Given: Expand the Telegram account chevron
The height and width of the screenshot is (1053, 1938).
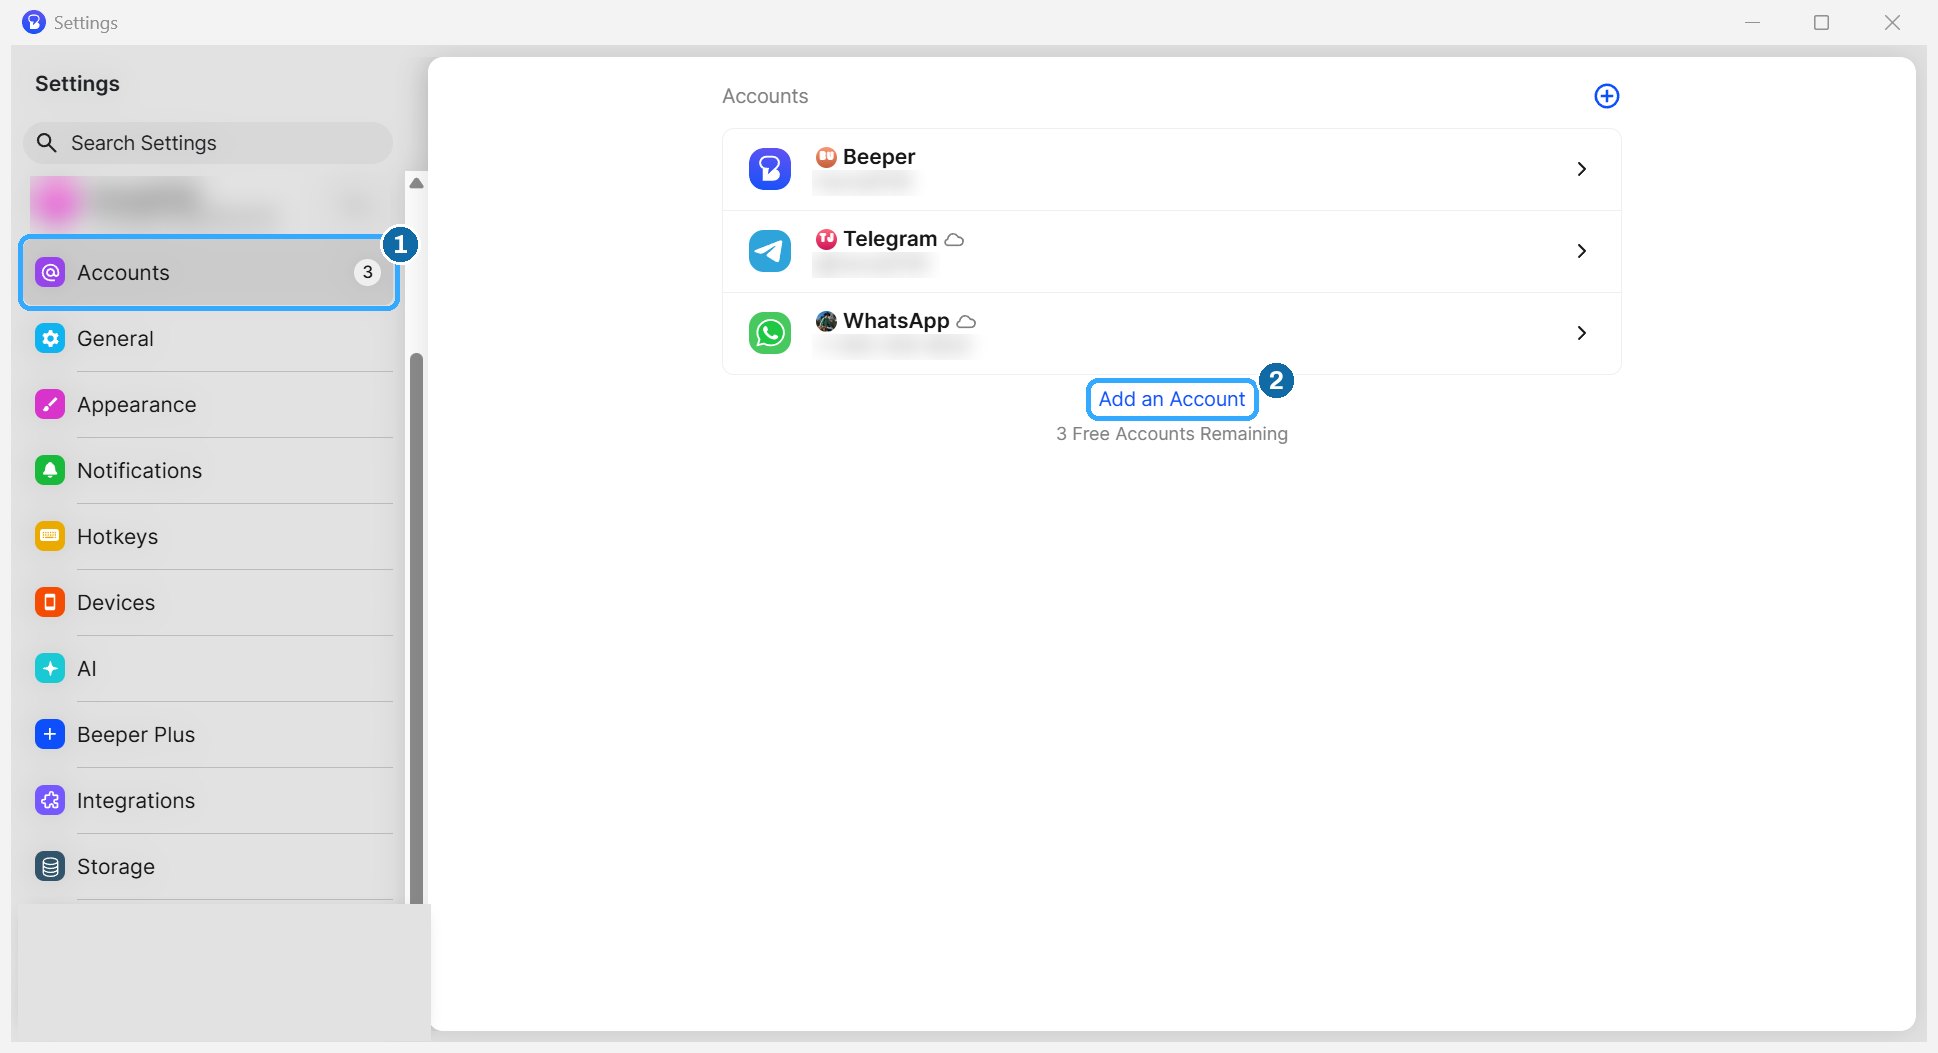Looking at the screenshot, I should pyautogui.click(x=1581, y=251).
